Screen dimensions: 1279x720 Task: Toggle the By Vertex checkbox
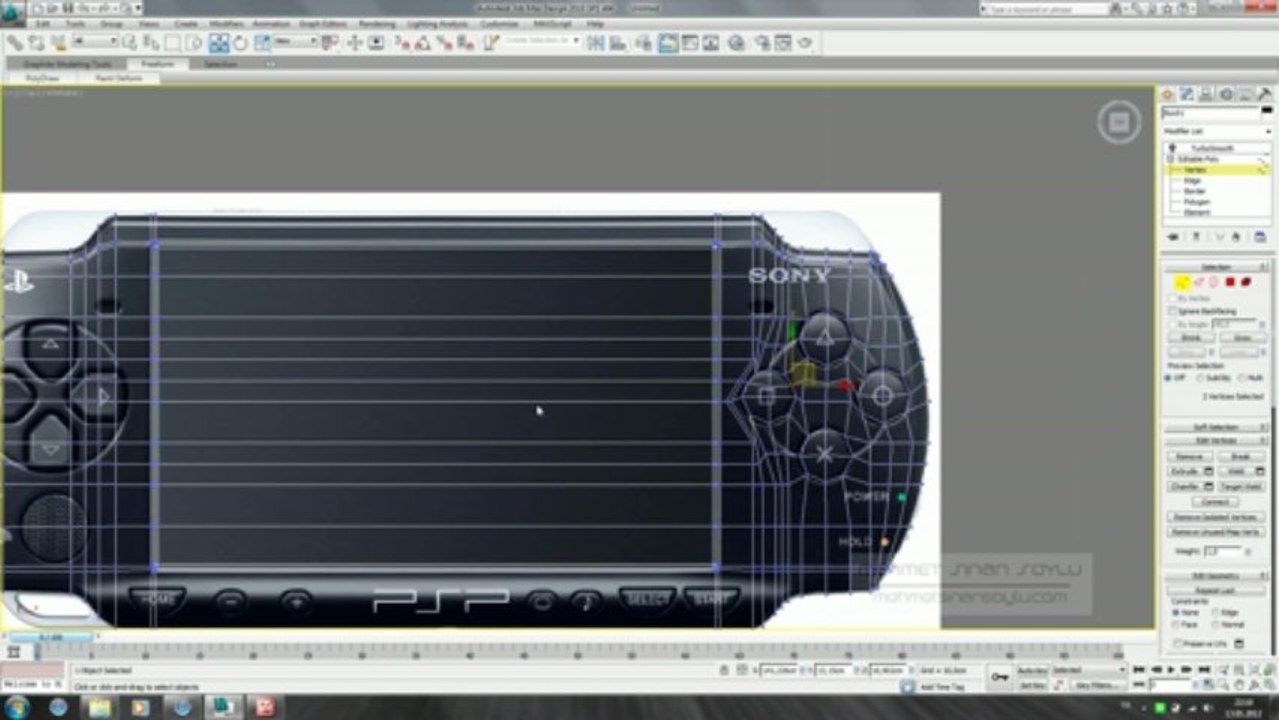pyautogui.click(x=1173, y=298)
